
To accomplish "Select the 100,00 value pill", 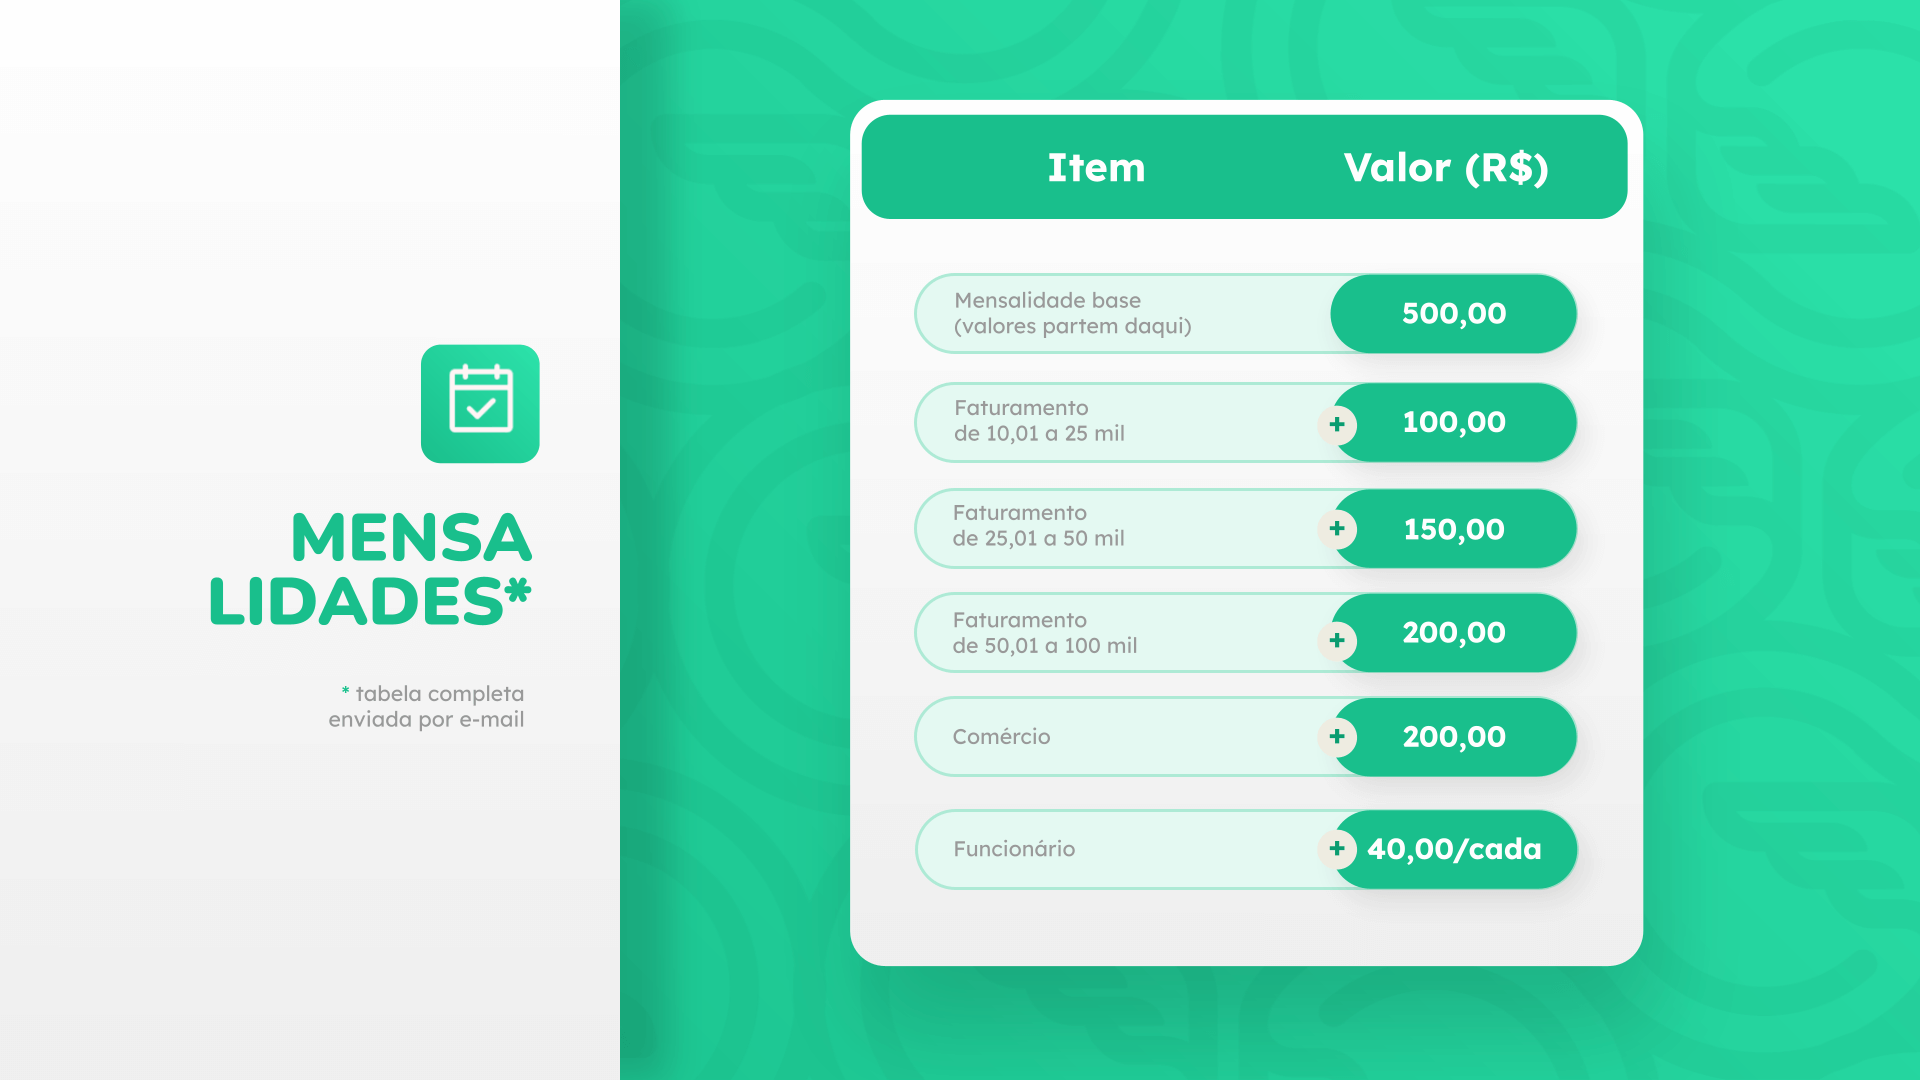I will (1453, 422).
